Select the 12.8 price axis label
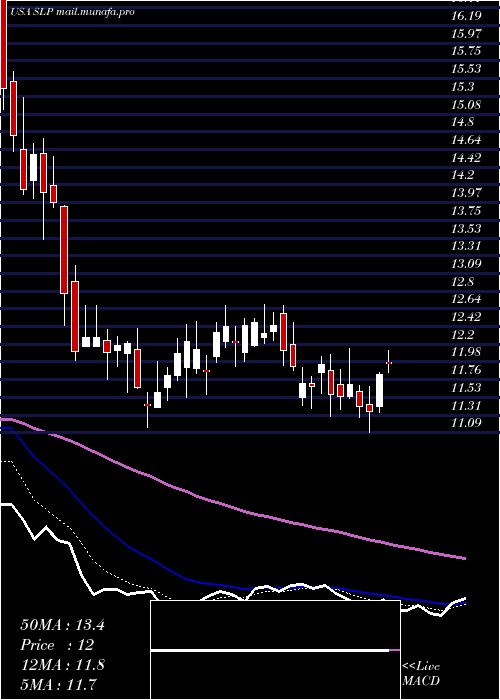 463,282
